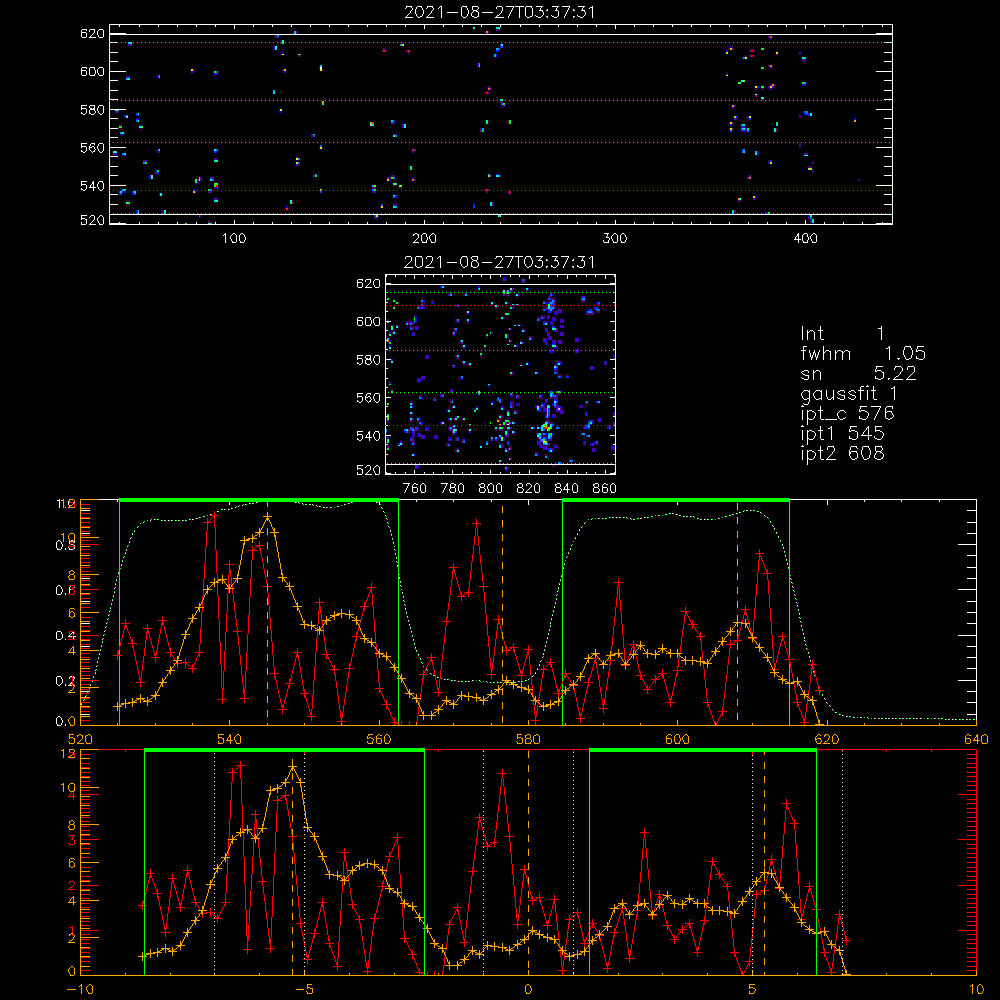1000x1000 pixels.
Task: Click the orange curve's highest peak in the upper profile plot
Action: (x=268, y=517)
